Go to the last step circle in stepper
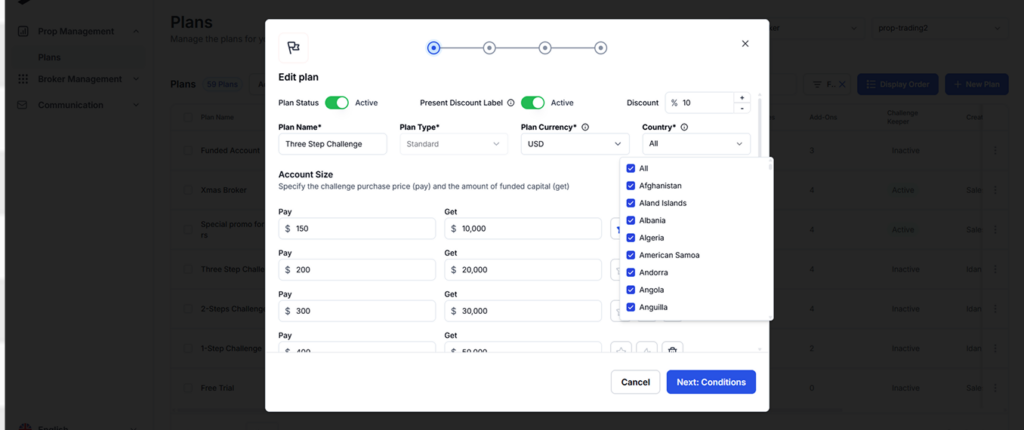This screenshot has height=430, width=1024. point(600,47)
